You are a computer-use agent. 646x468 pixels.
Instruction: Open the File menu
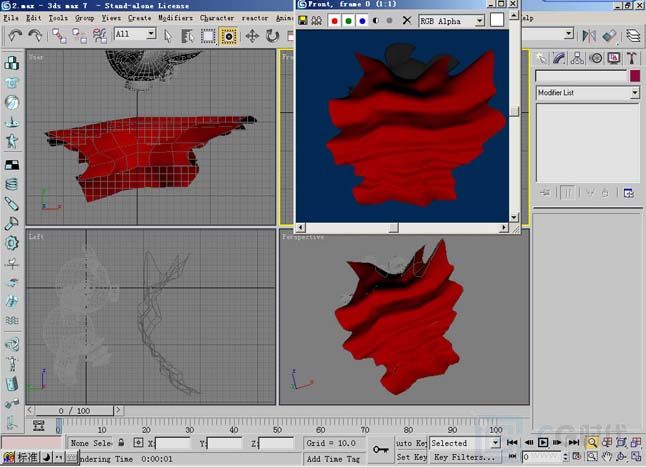click(11, 18)
